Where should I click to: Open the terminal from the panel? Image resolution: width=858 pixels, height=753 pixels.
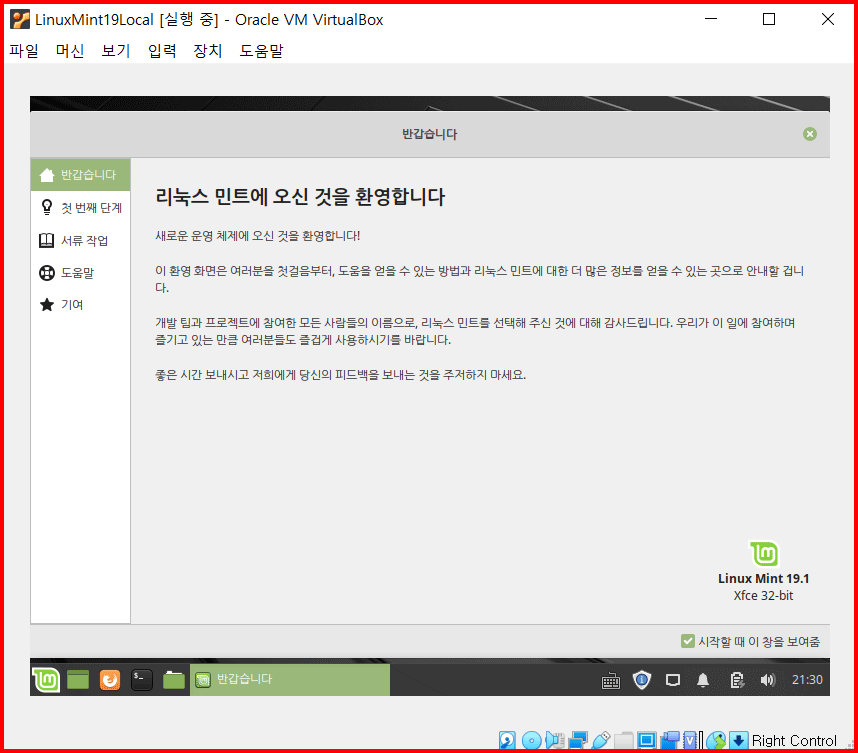pyautogui.click(x=142, y=680)
